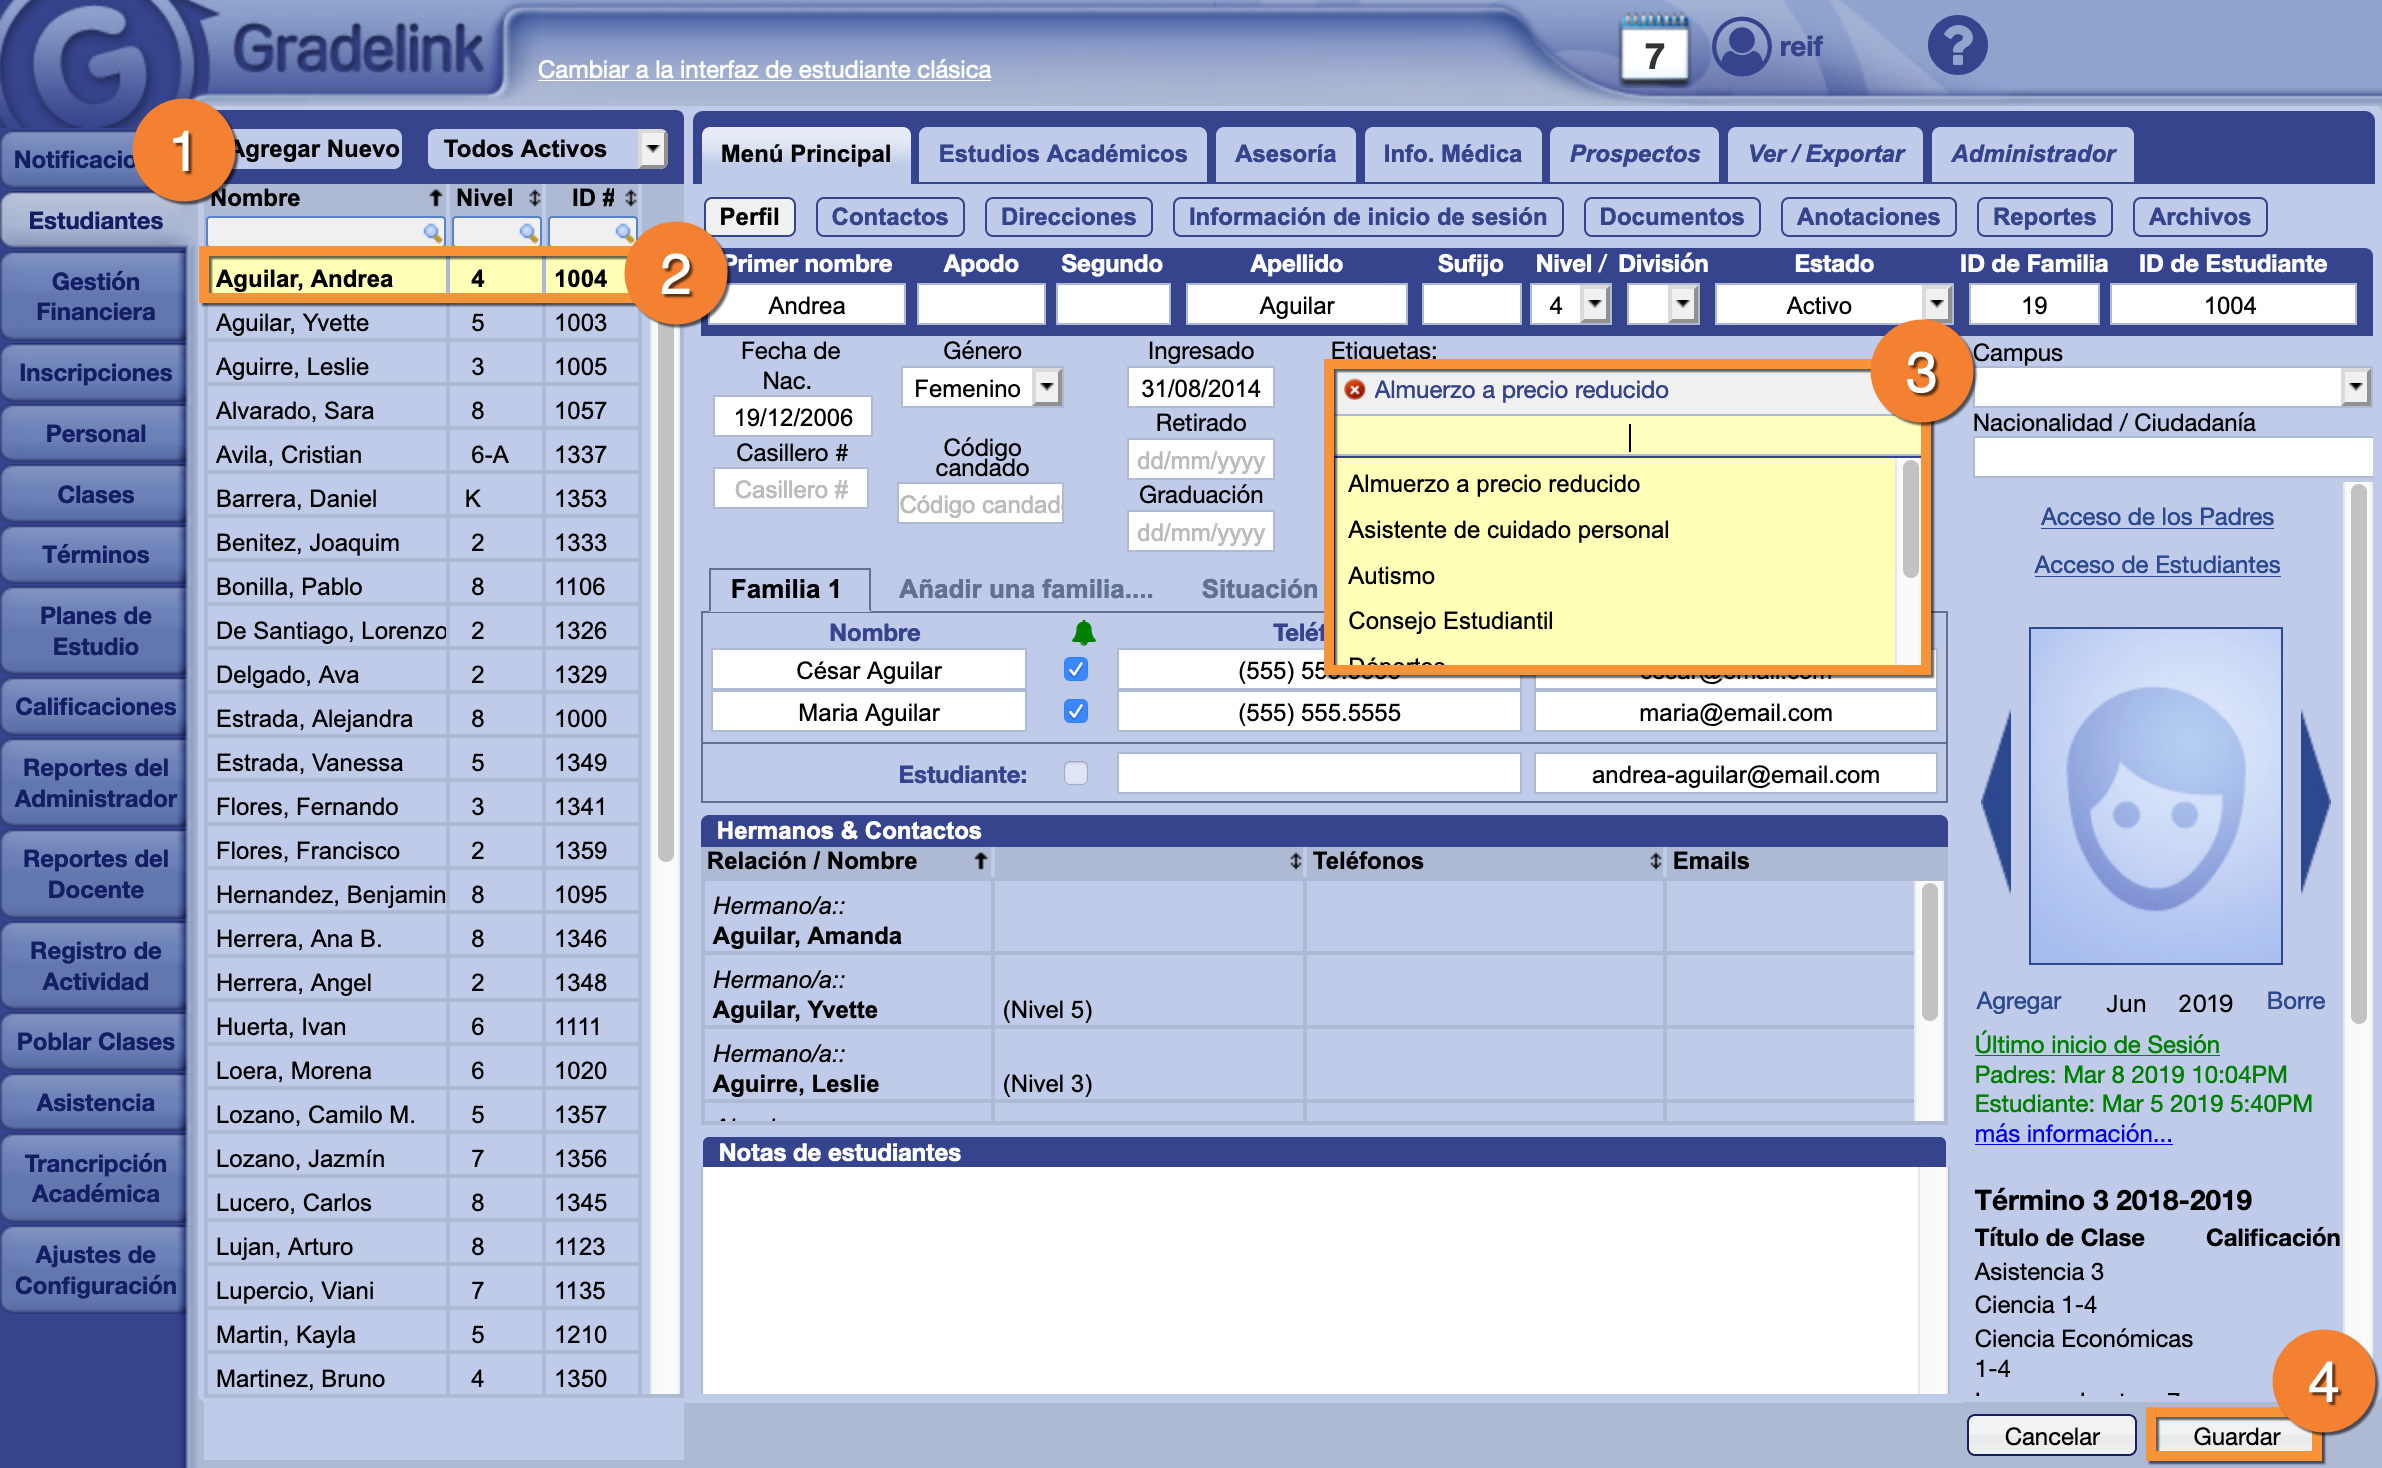Viewport: 2382px width, 1468px height.
Task: Click the Guardar button
Action: (x=2236, y=1436)
